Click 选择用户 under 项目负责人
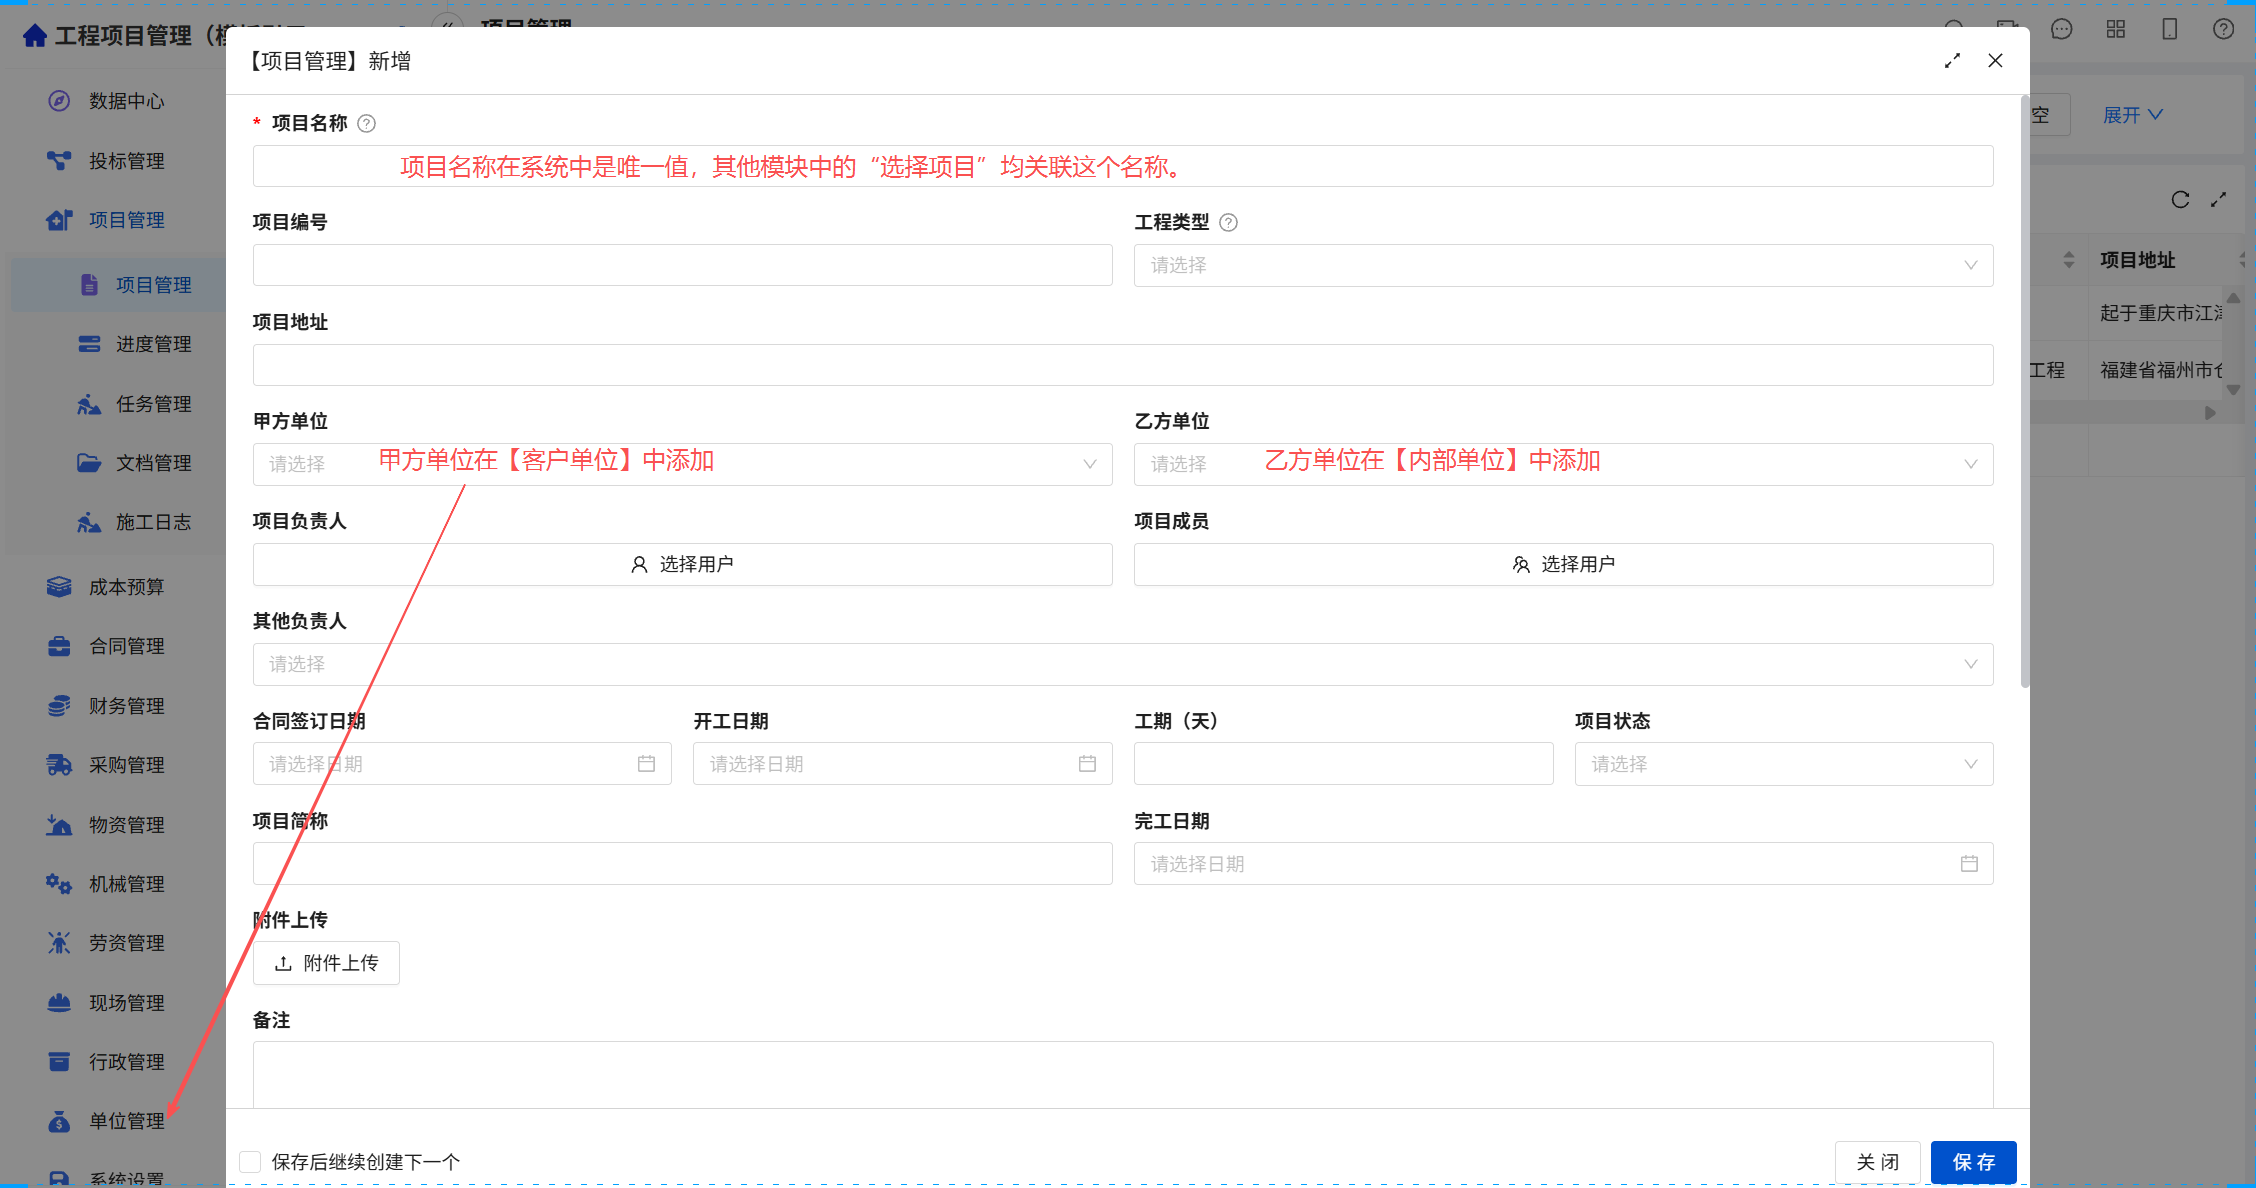2256x1188 pixels. pos(682,564)
